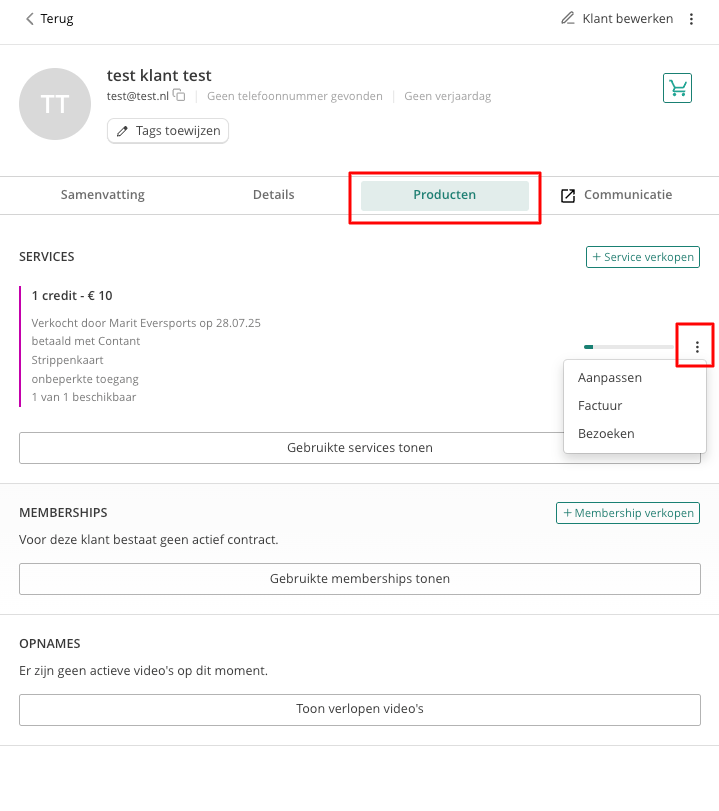
Task: Open the Details tab
Action: [274, 195]
